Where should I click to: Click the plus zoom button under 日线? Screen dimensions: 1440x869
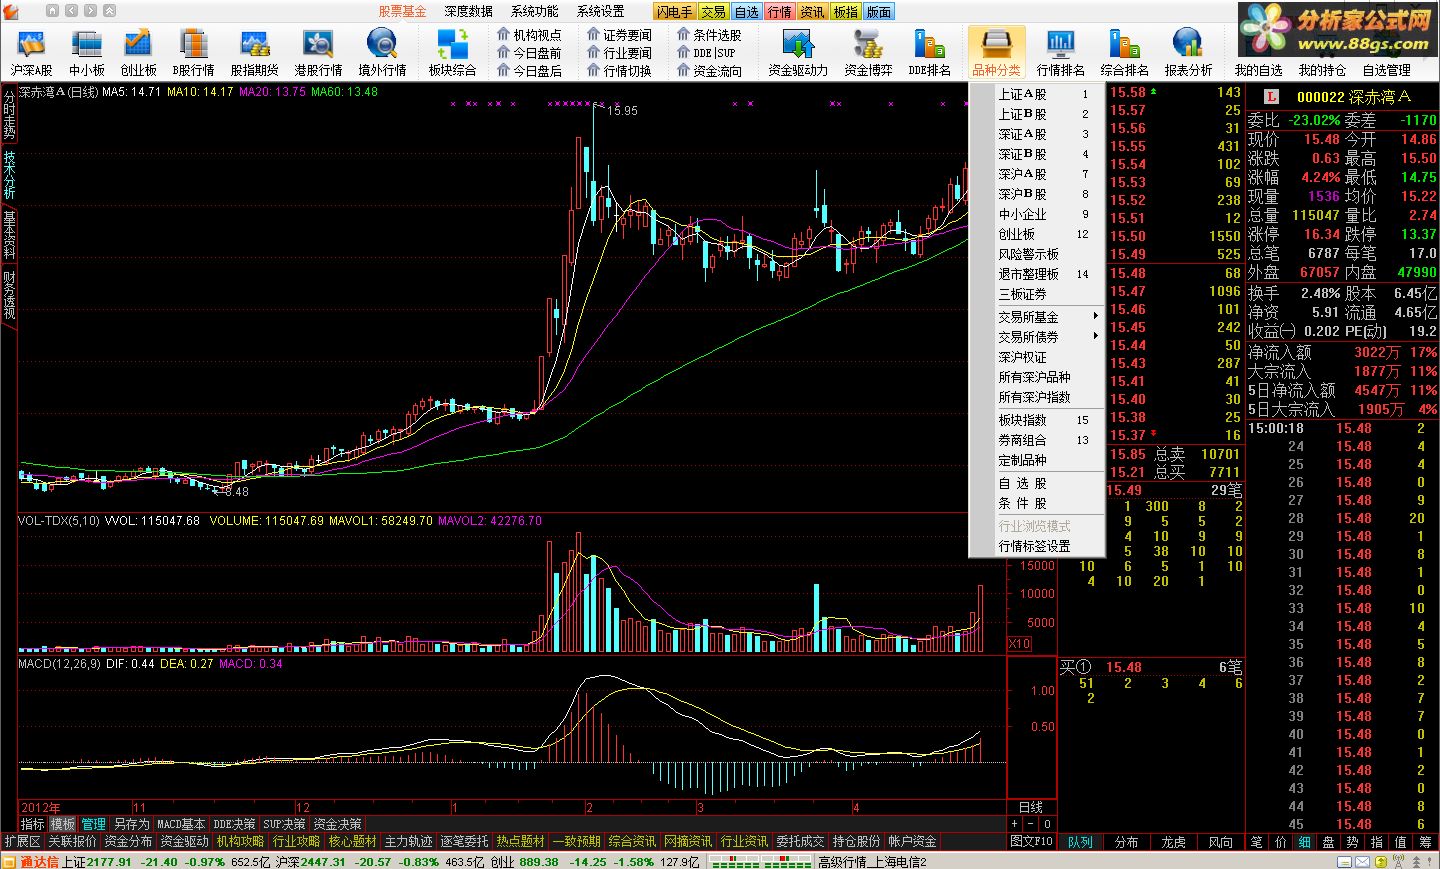tap(1015, 824)
